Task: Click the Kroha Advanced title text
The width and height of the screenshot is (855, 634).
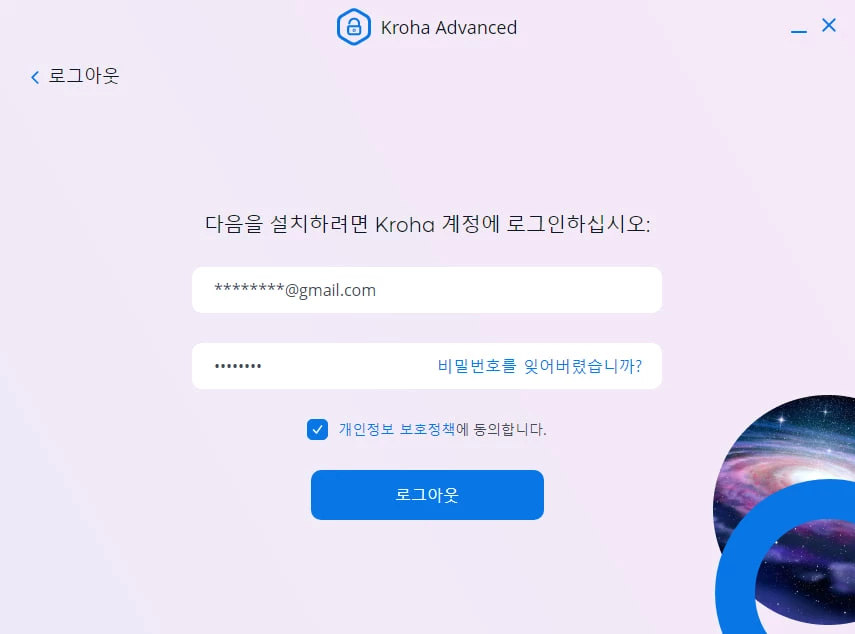Action: (x=448, y=27)
